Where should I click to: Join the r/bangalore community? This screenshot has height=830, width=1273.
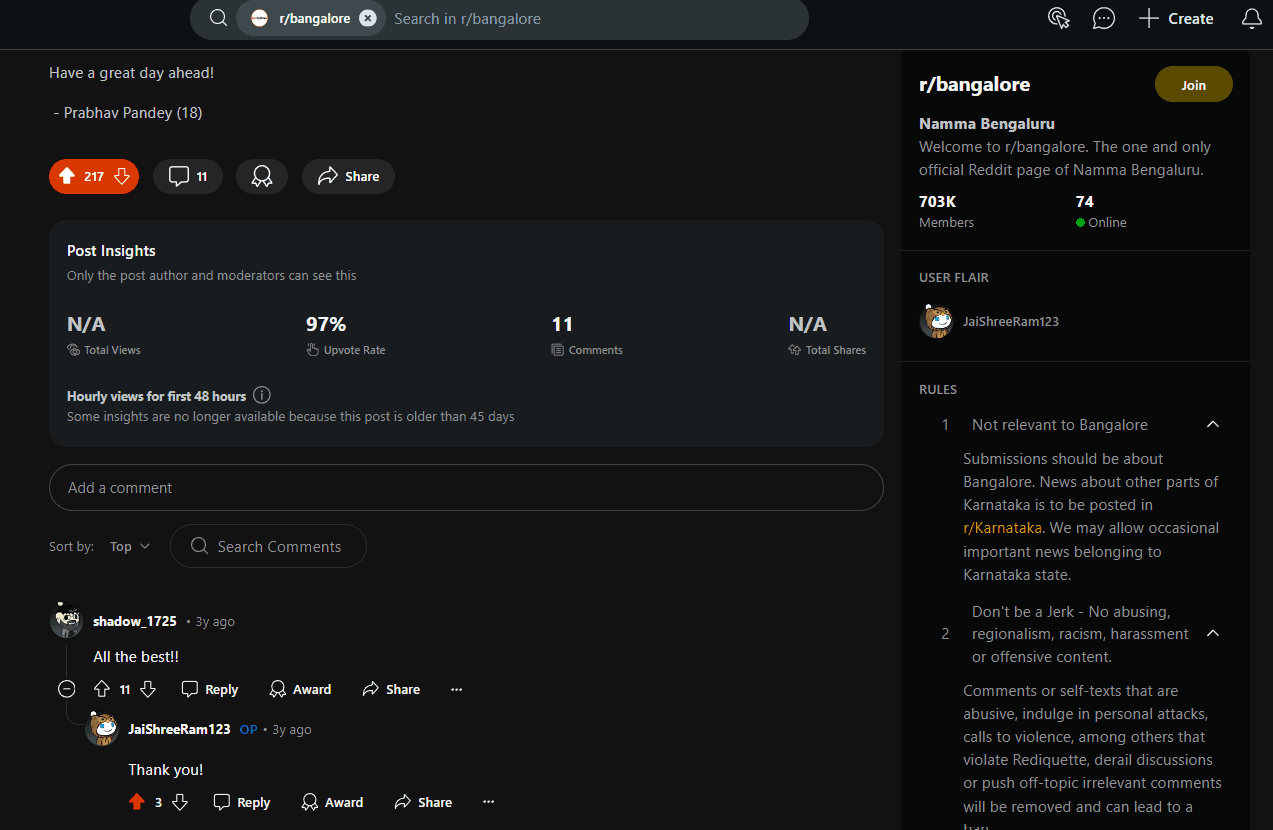pyautogui.click(x=1194, y=85)
